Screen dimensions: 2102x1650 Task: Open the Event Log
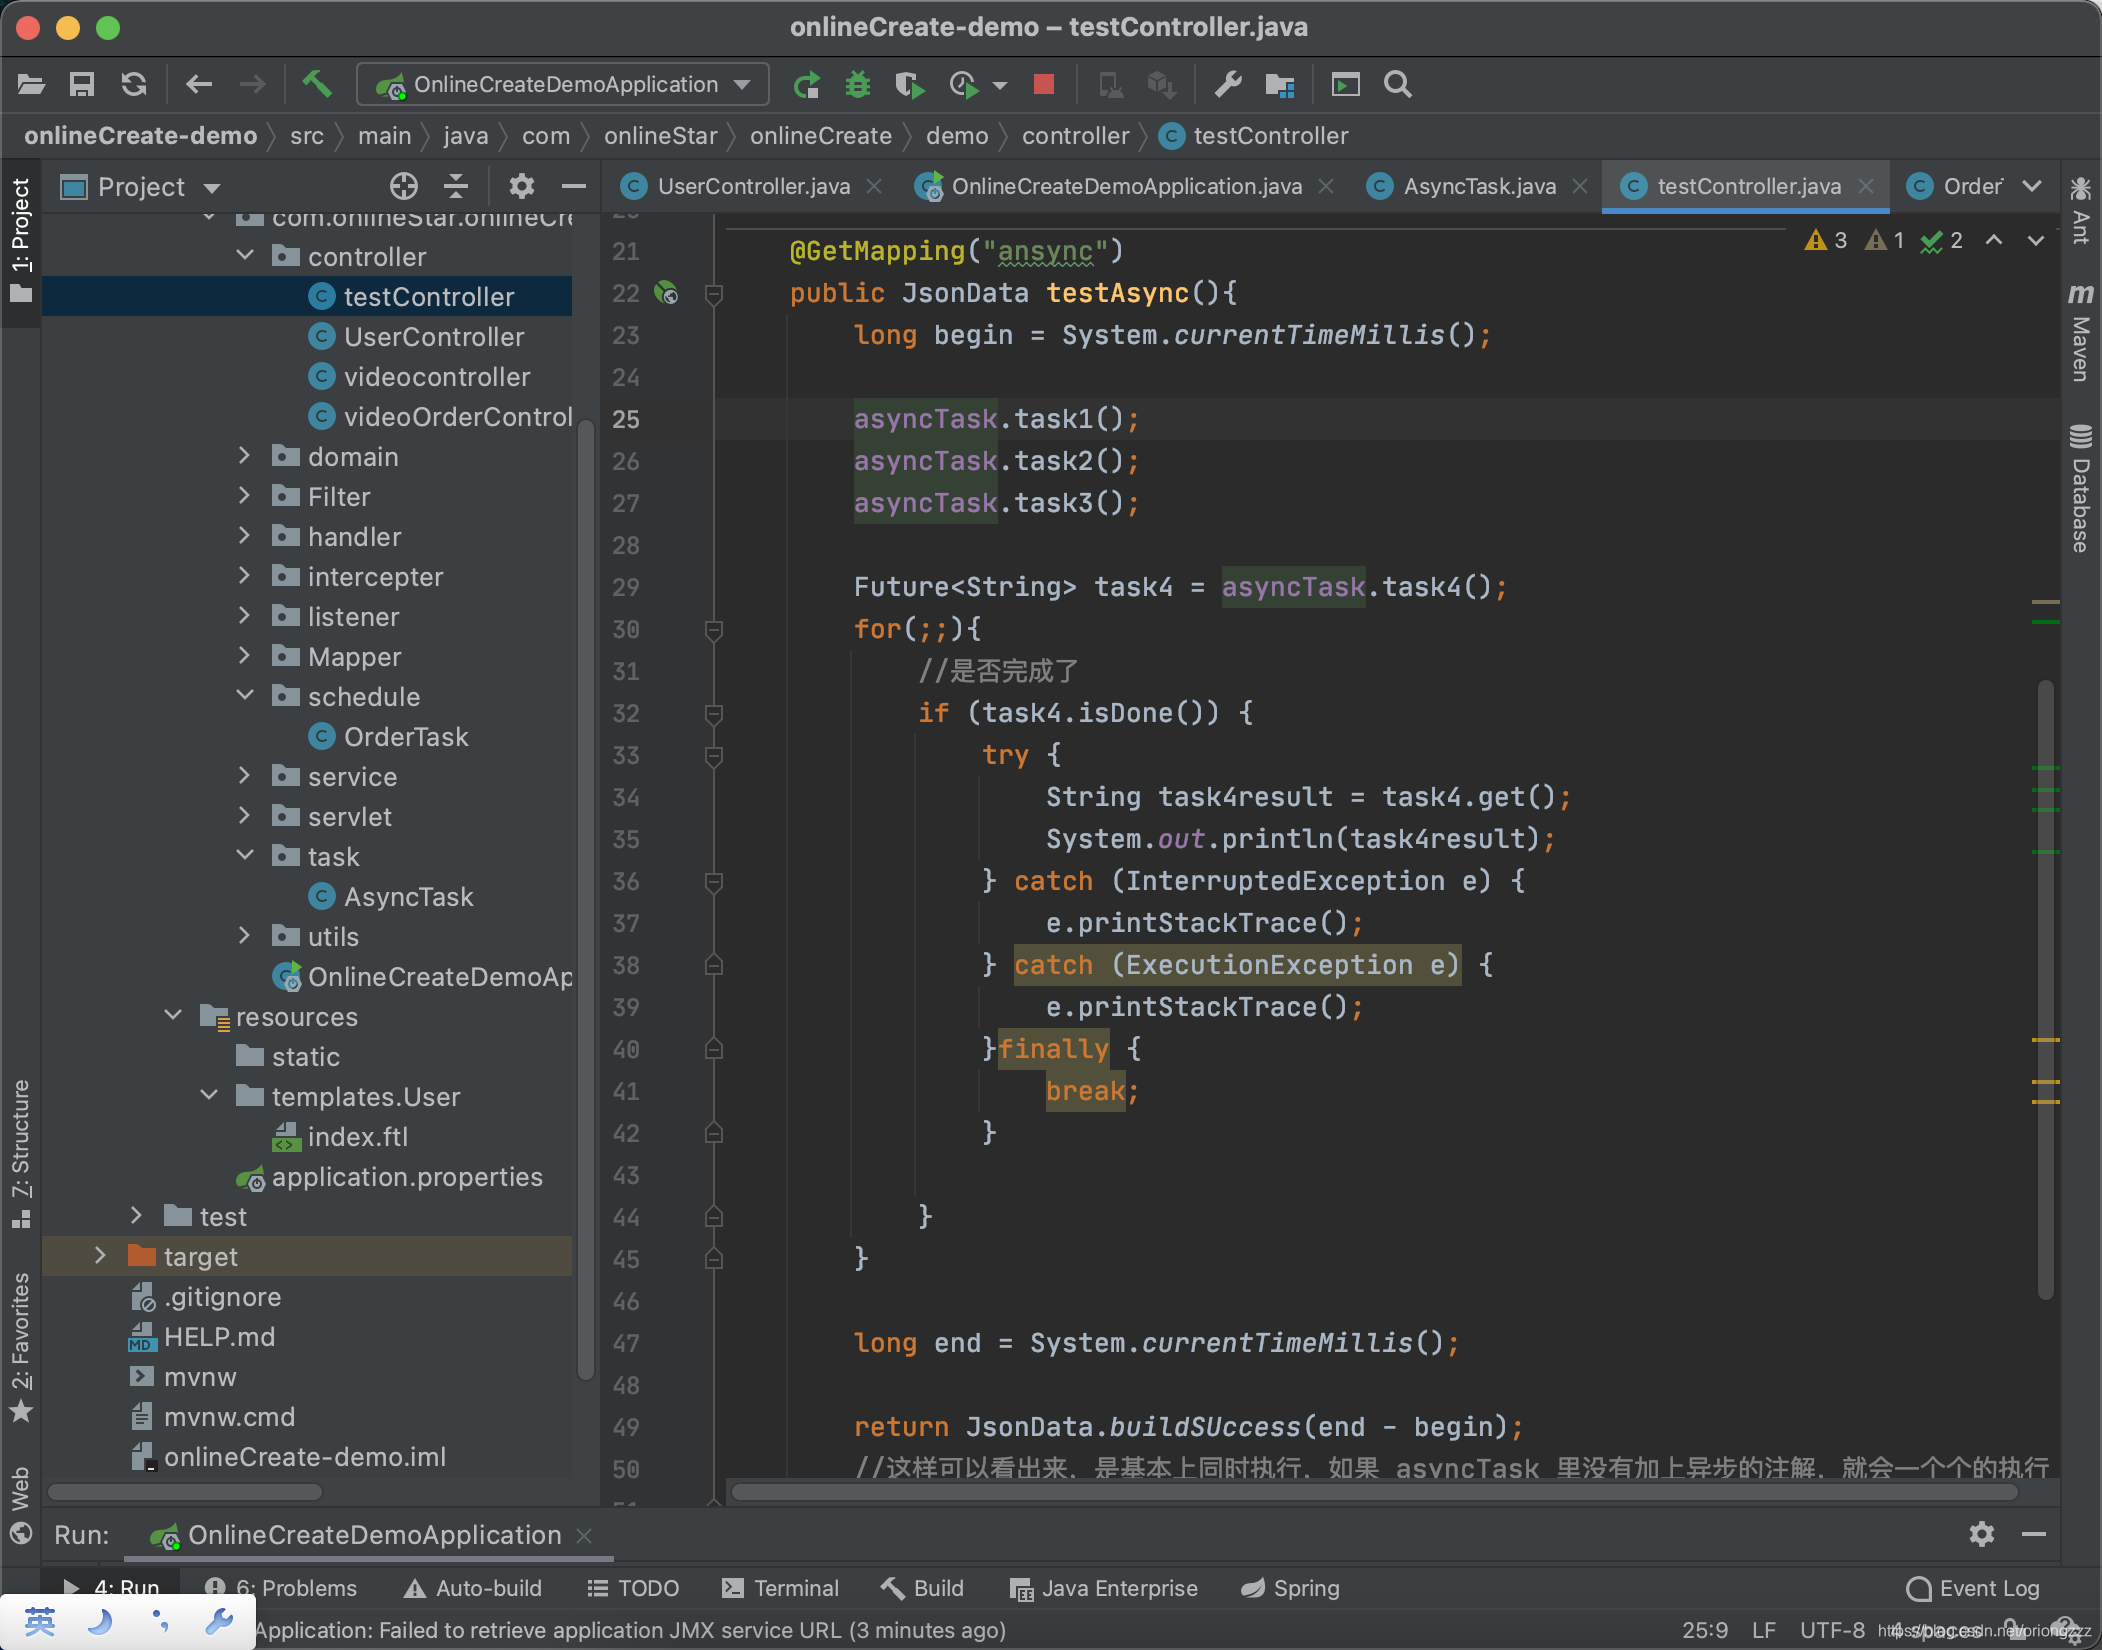[1973, 1588]
